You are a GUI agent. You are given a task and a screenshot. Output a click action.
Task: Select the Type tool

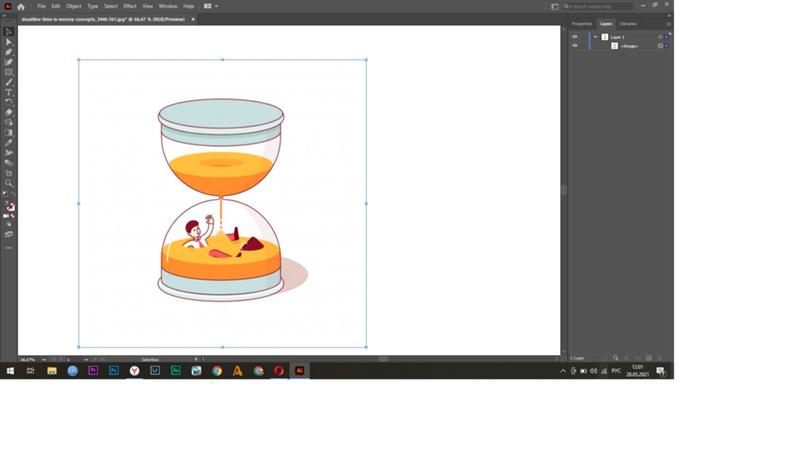[9, 92]
